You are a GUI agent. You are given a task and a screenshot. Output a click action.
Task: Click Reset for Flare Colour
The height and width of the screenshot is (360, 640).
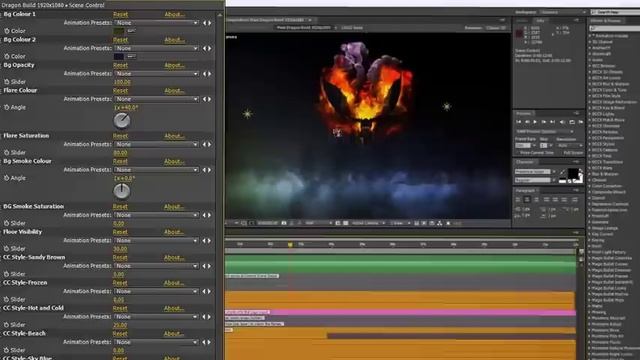pos(120,91)
